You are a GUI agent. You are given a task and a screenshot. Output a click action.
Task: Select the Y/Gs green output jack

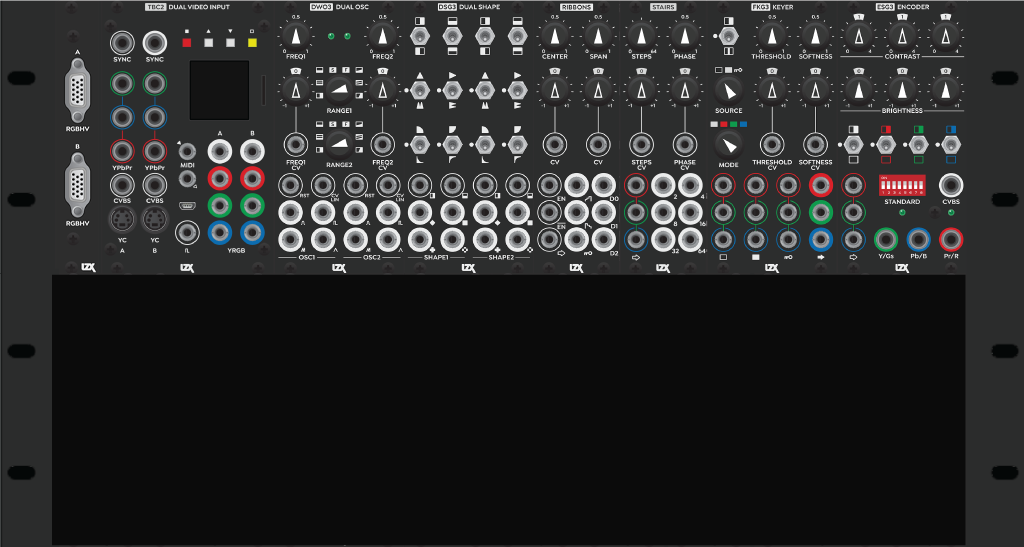click(885, 239)
